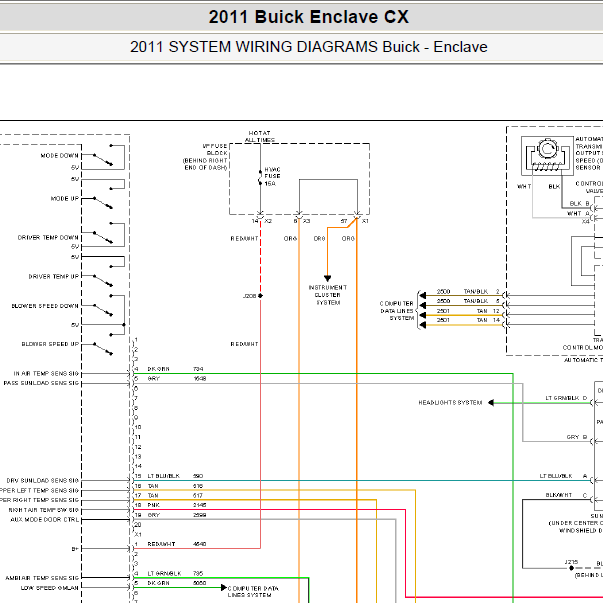Select circuit number 4640 on RED/WHT wire
The width and height of the screenshot is (603, 603).
[x=200, y=544]
